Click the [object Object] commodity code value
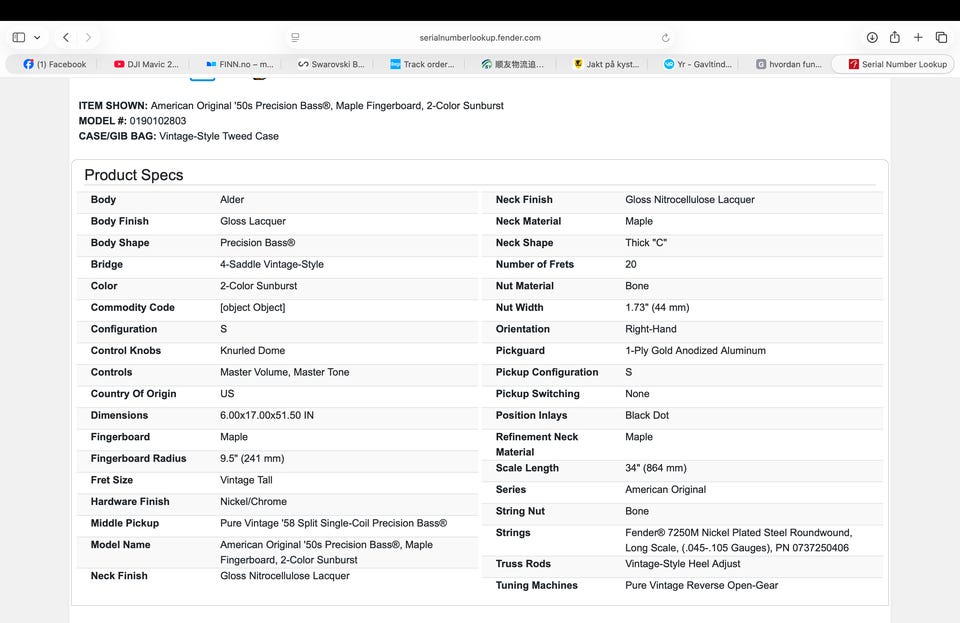The height and width of the screenshot is (623, 960). tap(252, 307)
